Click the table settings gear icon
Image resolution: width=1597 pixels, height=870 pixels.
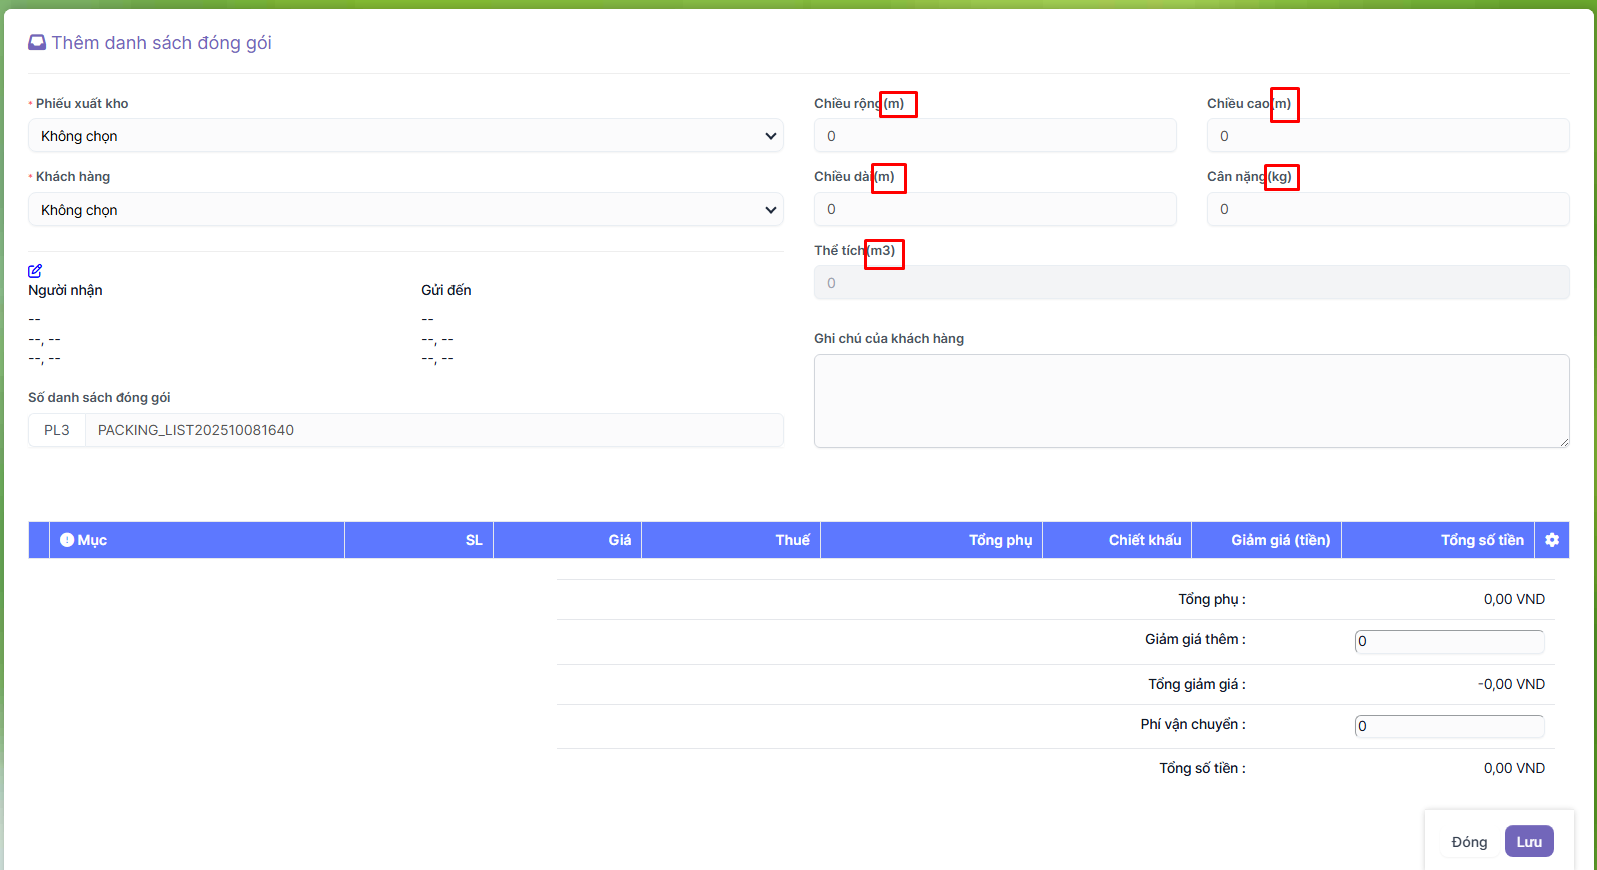(x=1551, y=540)
